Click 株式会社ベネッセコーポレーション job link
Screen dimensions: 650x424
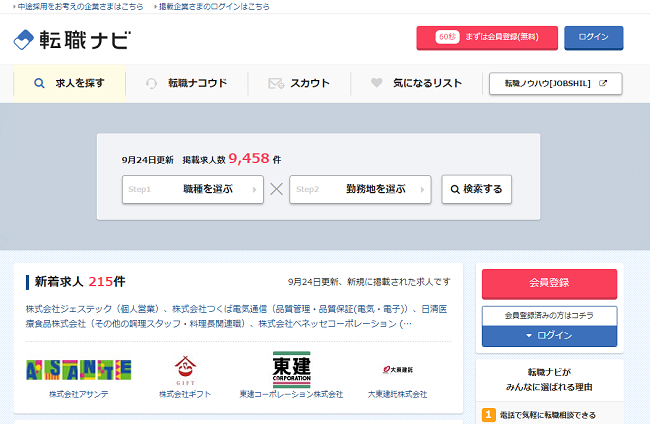(x=335, y=324)
